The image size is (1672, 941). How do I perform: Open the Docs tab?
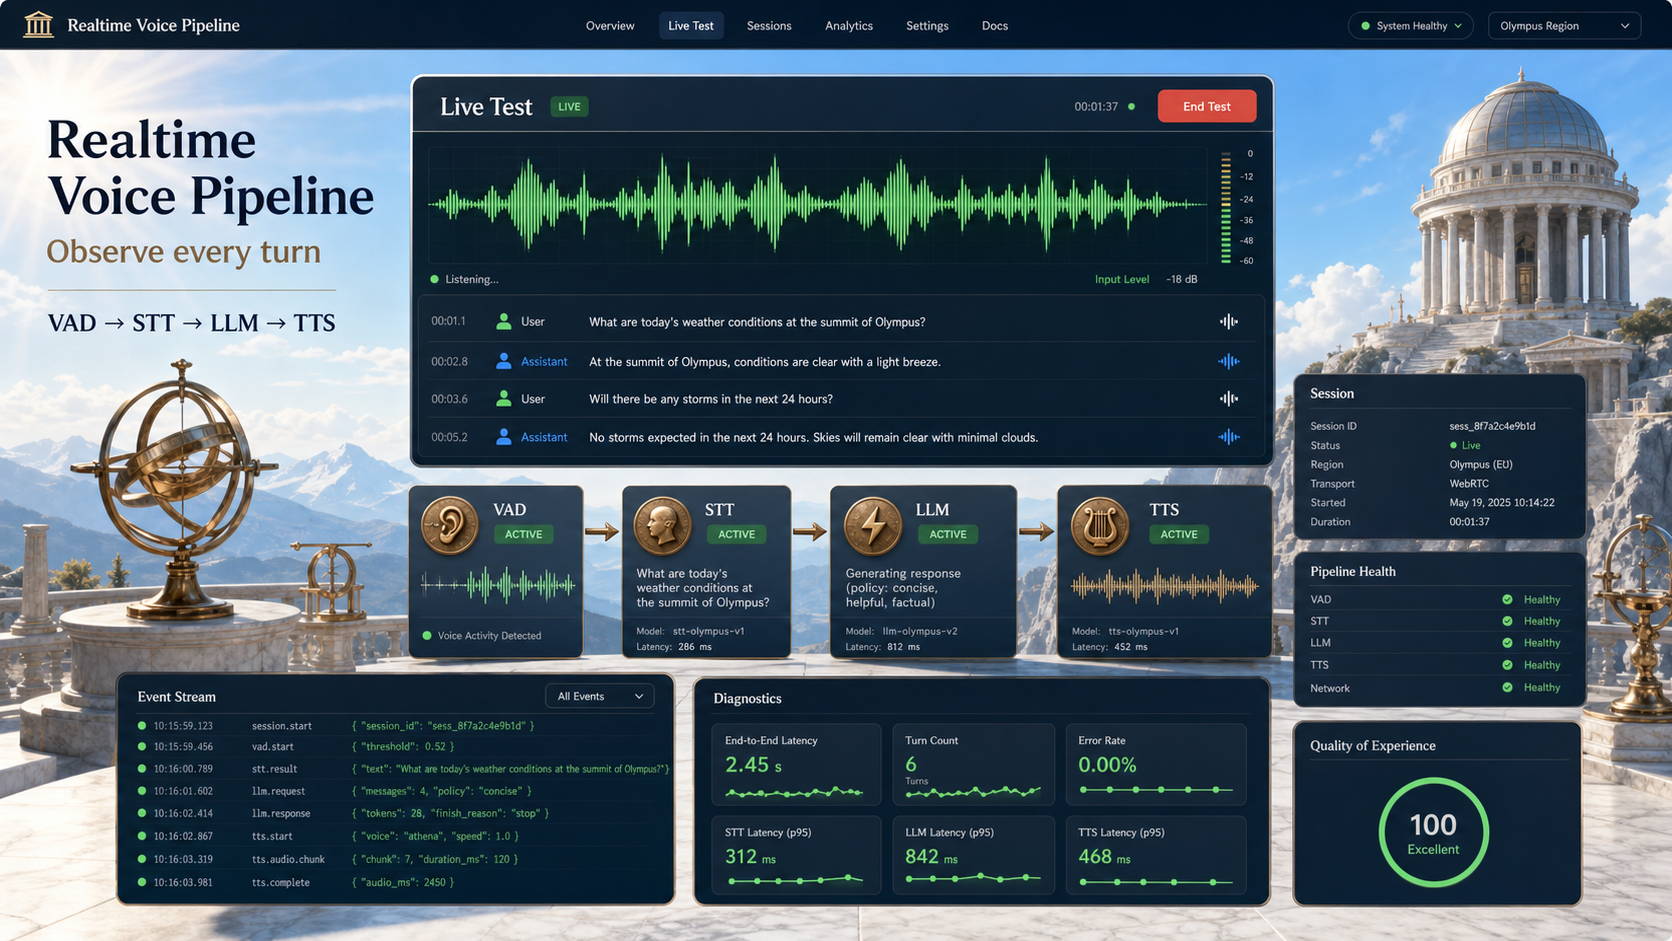(995, 26)
